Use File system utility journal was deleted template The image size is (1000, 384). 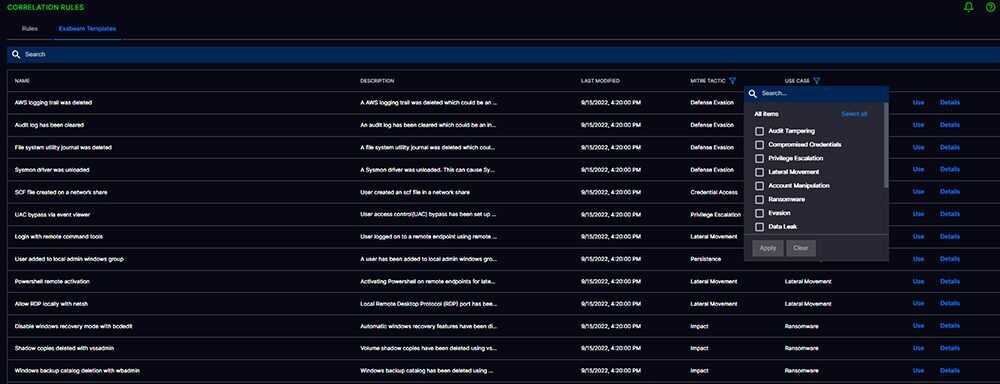pos(918,147)
